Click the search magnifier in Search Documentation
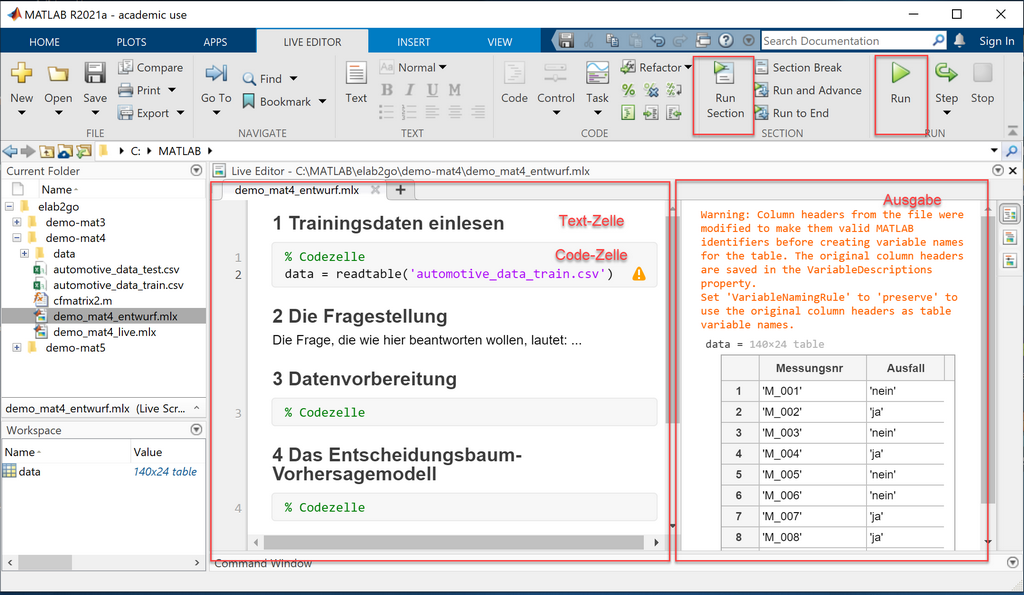 (938, 40)
